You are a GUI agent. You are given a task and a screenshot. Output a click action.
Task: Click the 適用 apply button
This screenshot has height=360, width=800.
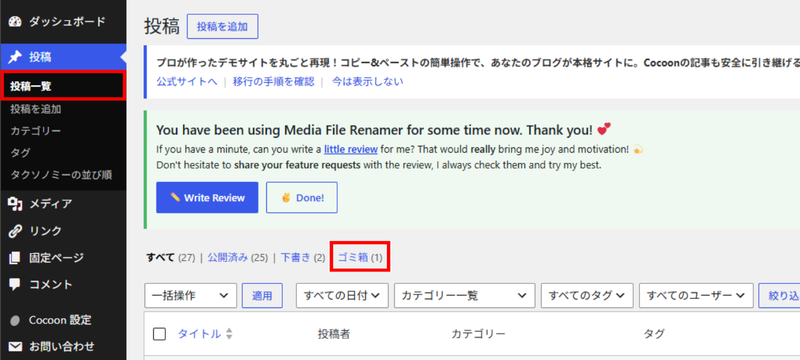pos(262,296)
